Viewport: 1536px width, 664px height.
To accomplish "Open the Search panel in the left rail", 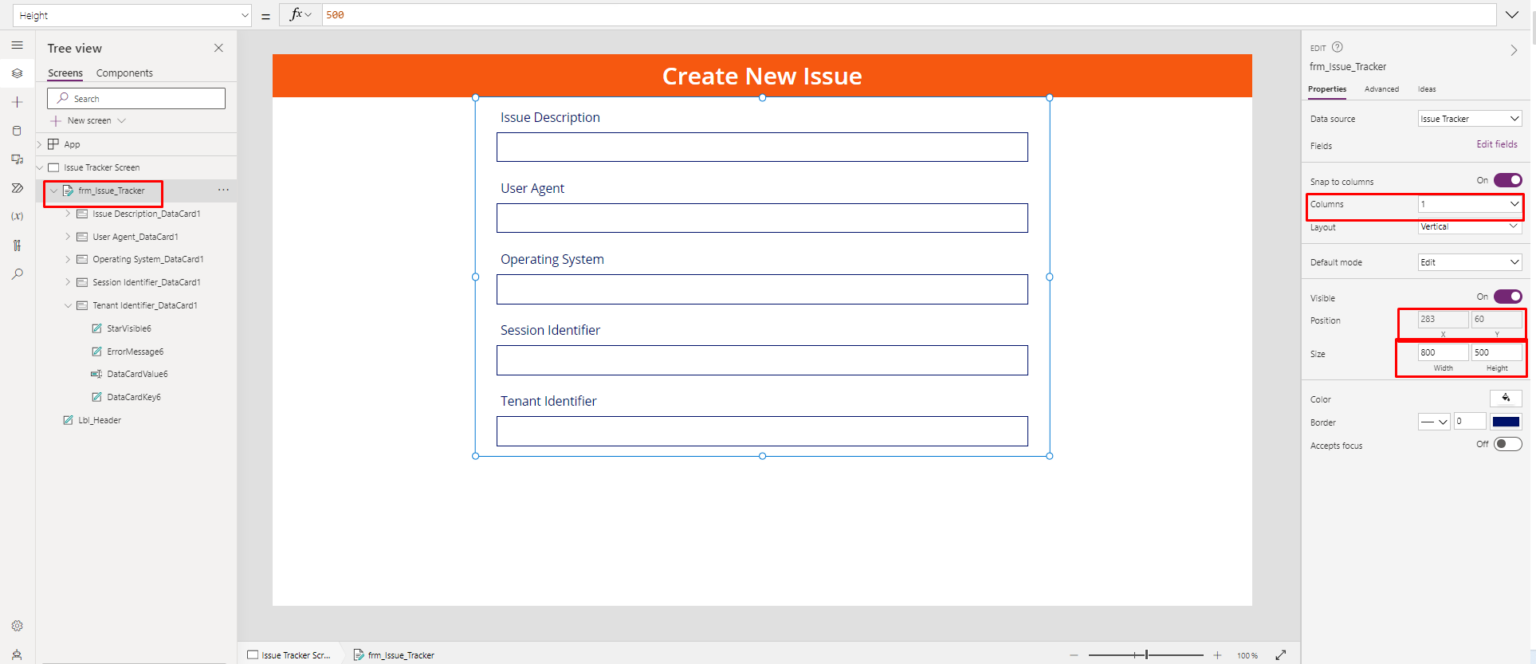I will pos(16,273).
